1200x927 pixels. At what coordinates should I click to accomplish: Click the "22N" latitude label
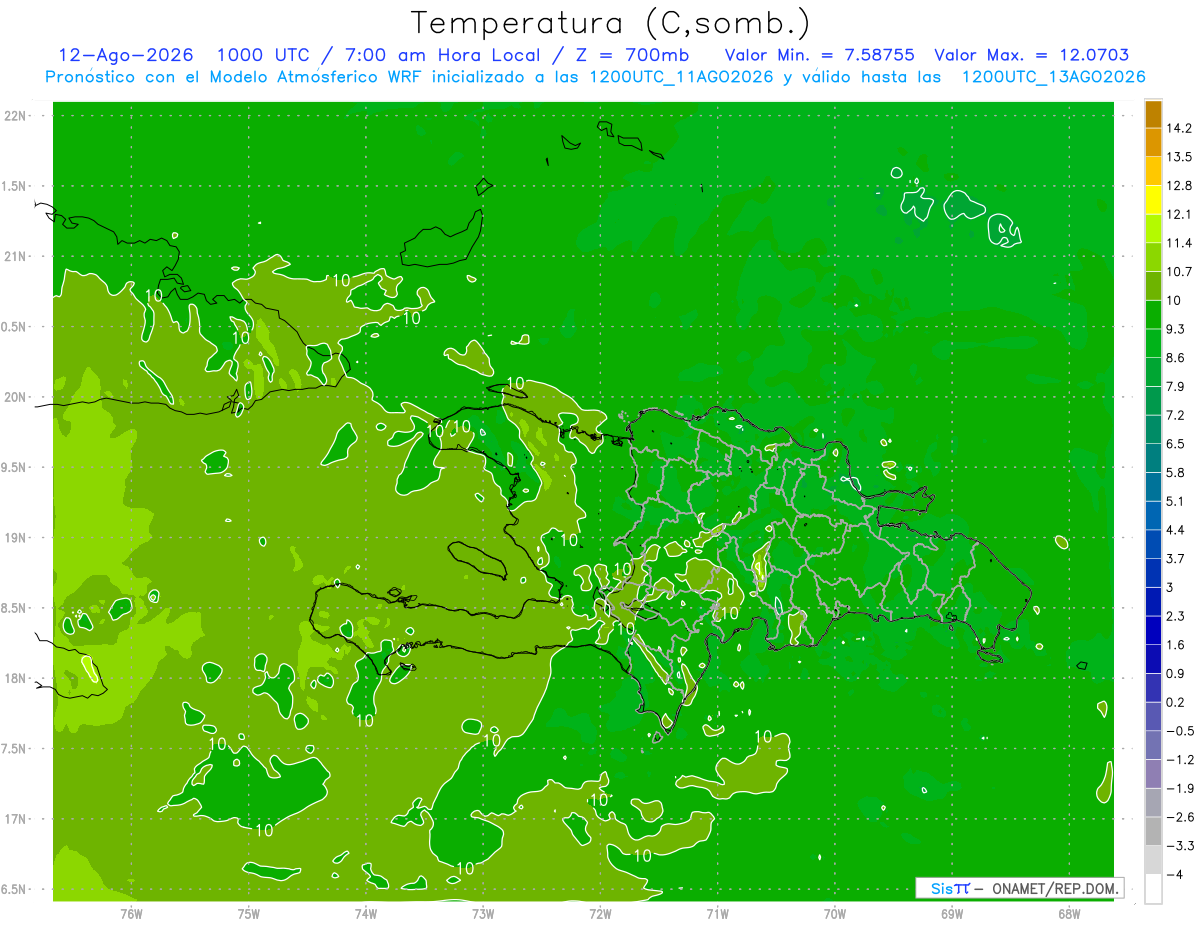tap(15, 116)
